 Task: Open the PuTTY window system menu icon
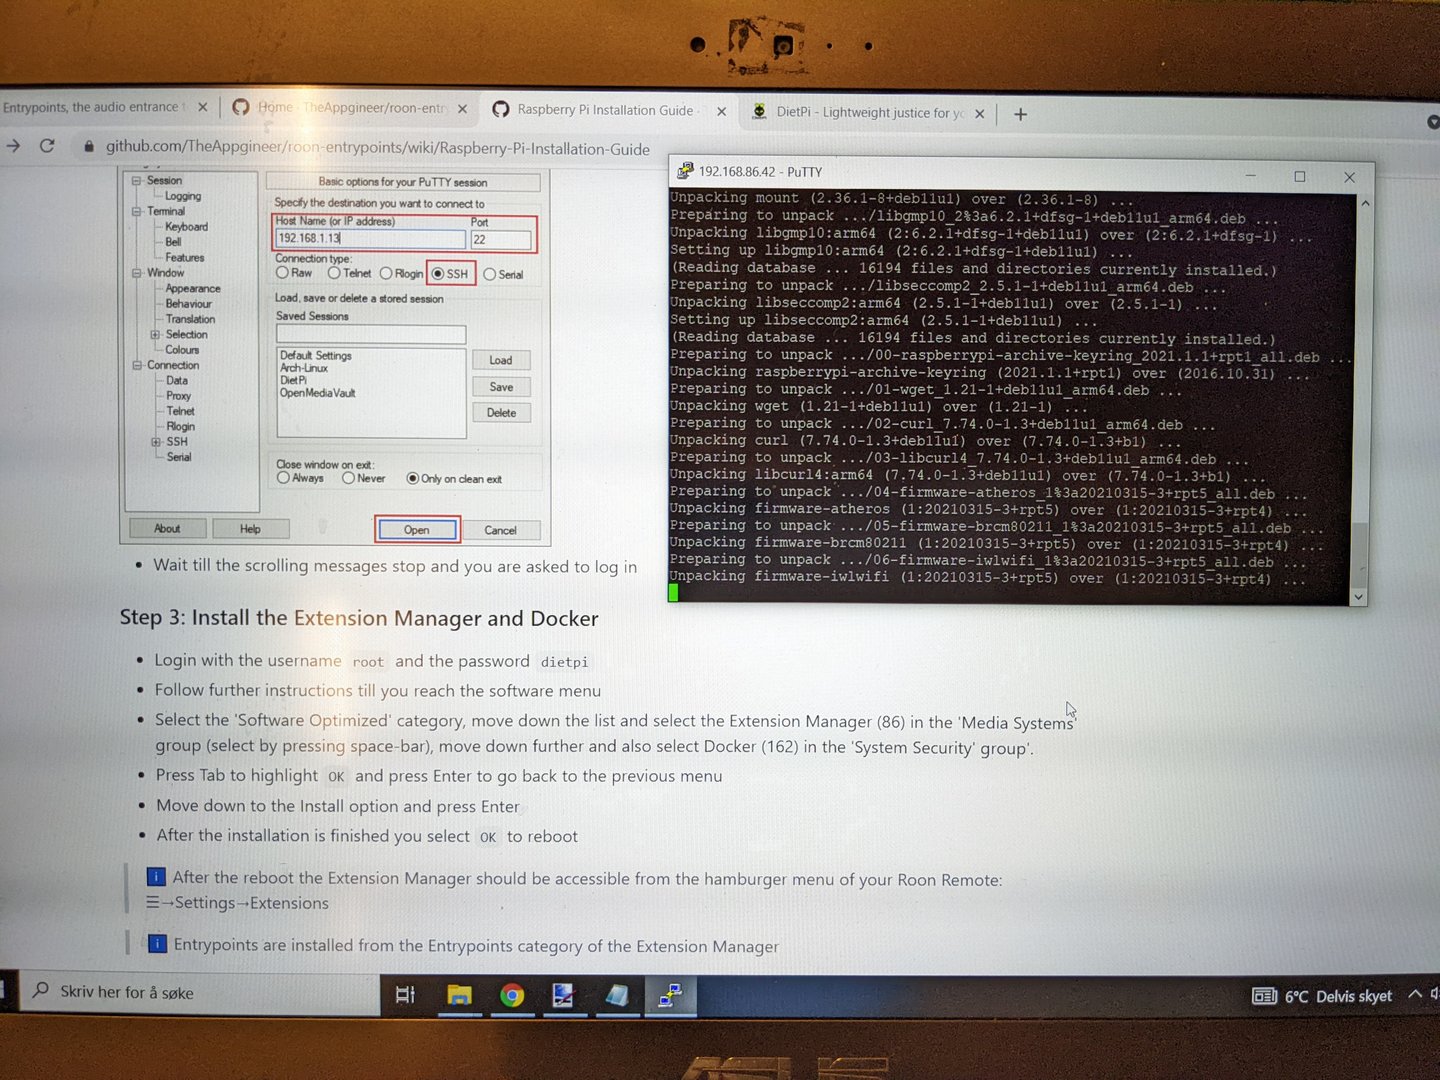pos(685,171)
